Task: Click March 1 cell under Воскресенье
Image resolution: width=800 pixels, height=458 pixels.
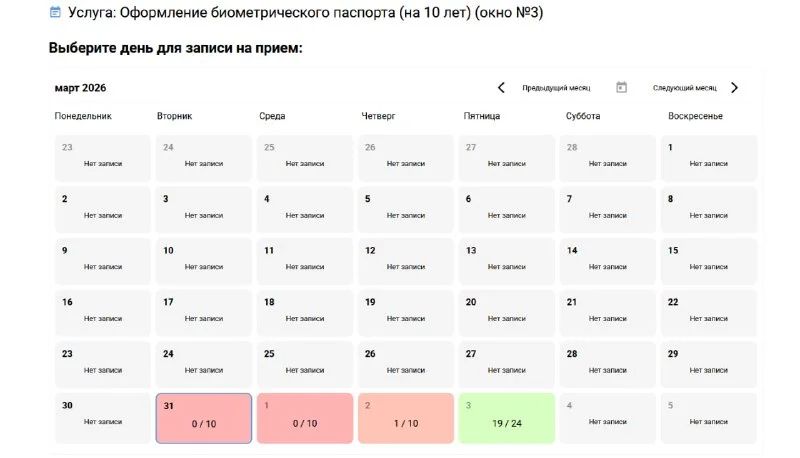Action: (709, 158)
